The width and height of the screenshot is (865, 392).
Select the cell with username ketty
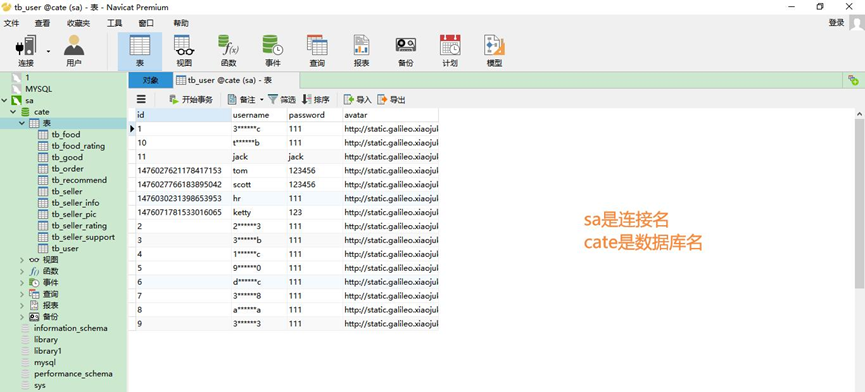(x=259, y=212)
